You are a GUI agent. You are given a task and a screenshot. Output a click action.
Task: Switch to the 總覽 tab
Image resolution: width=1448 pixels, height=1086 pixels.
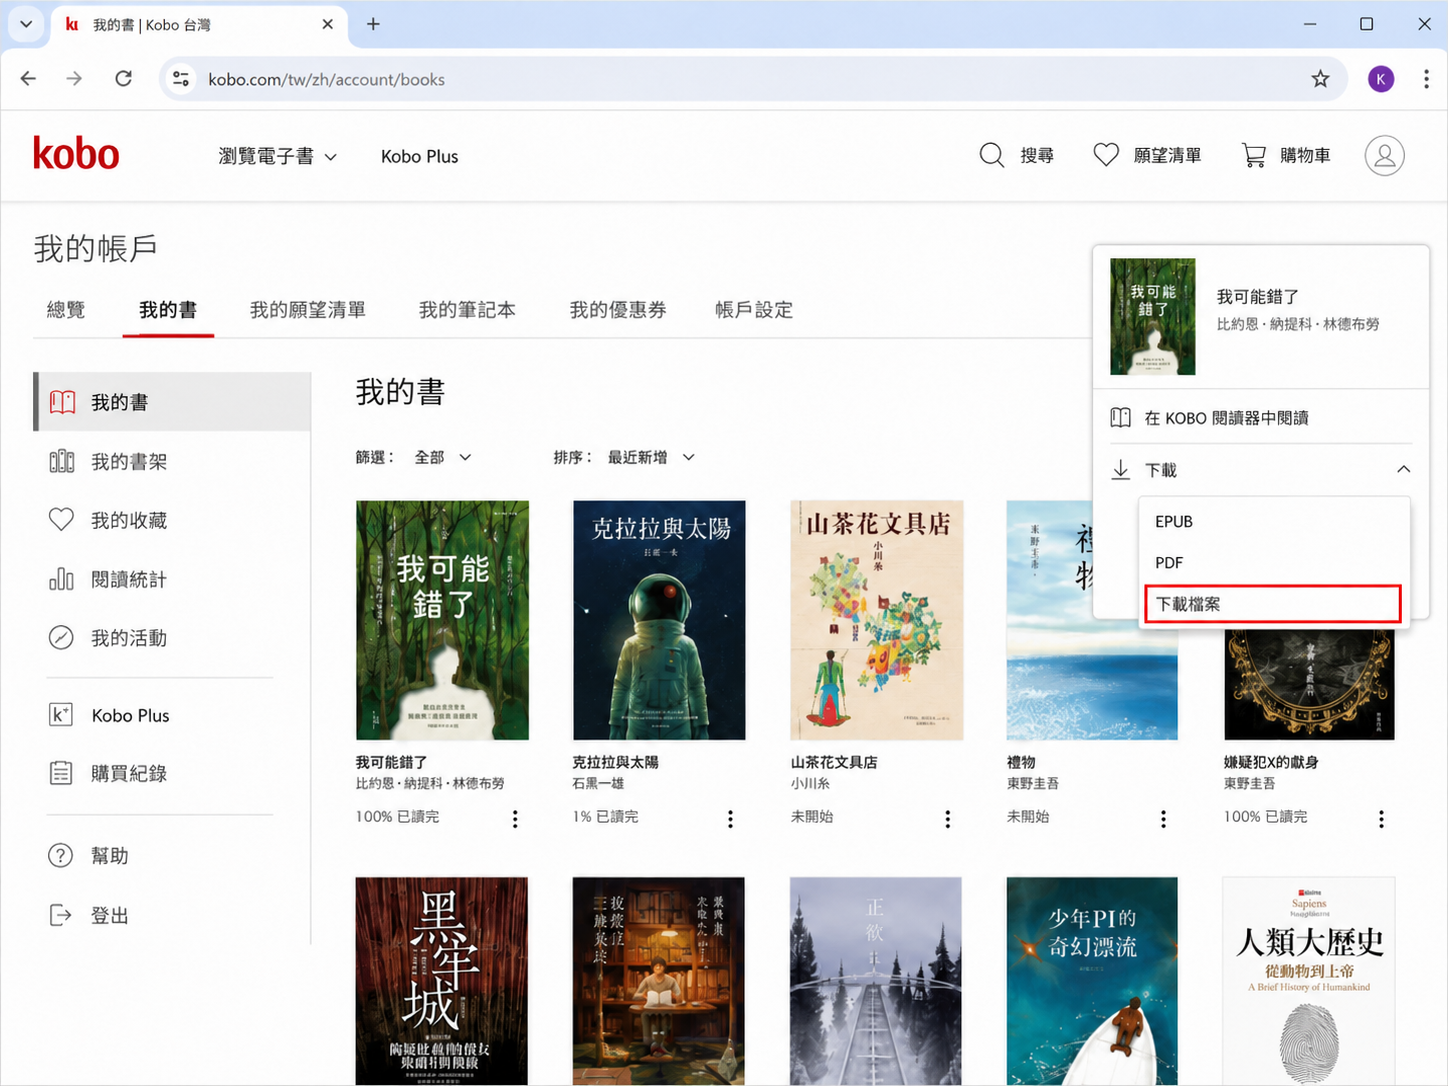pos(66,310)
